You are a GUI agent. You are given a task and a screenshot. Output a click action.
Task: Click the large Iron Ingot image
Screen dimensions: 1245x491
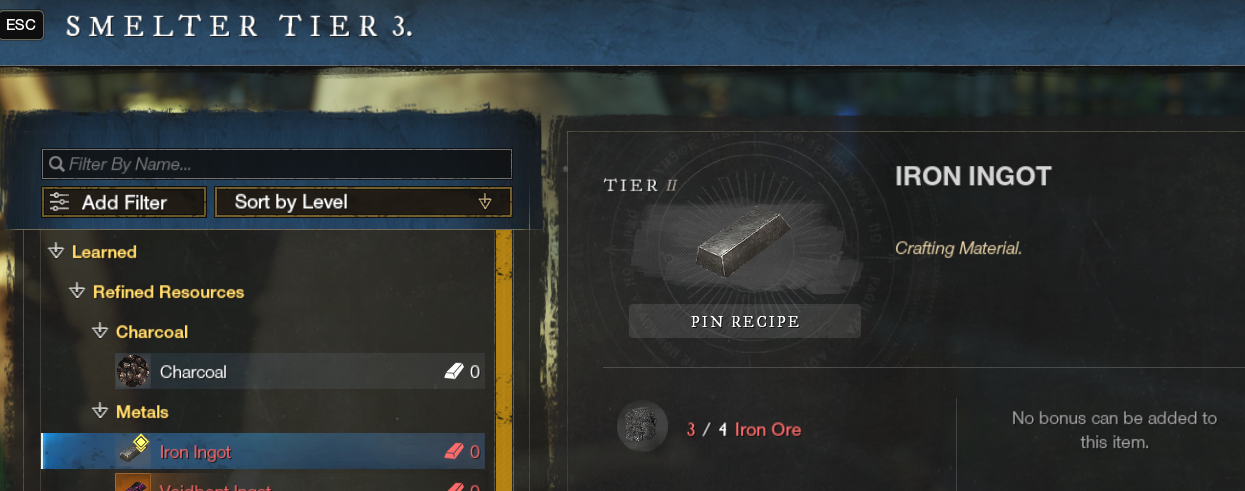point(745,245)
